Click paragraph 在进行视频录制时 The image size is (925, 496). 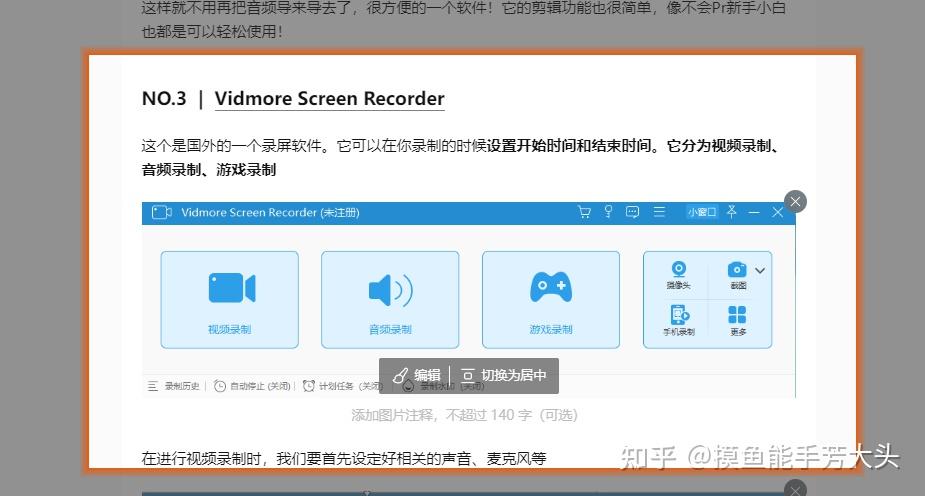[344, 458]
